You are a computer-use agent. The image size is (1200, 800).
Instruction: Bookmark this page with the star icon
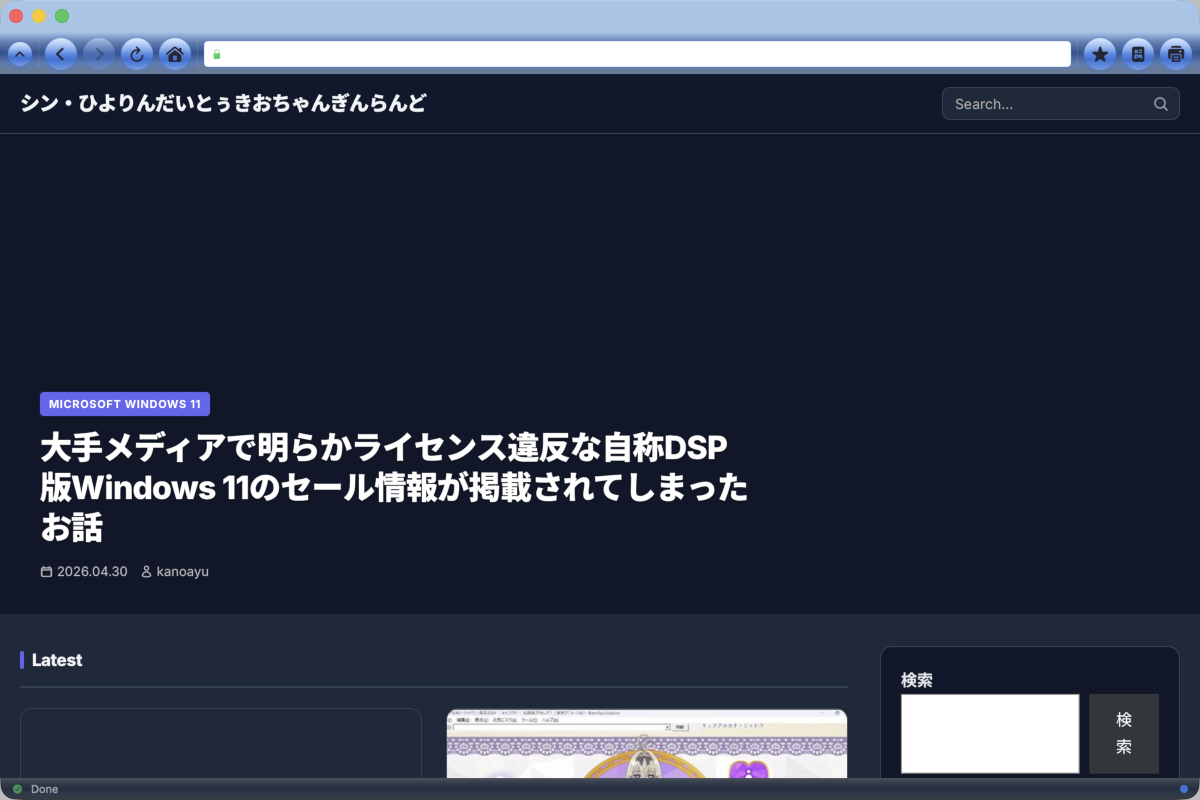[1100, 54]
